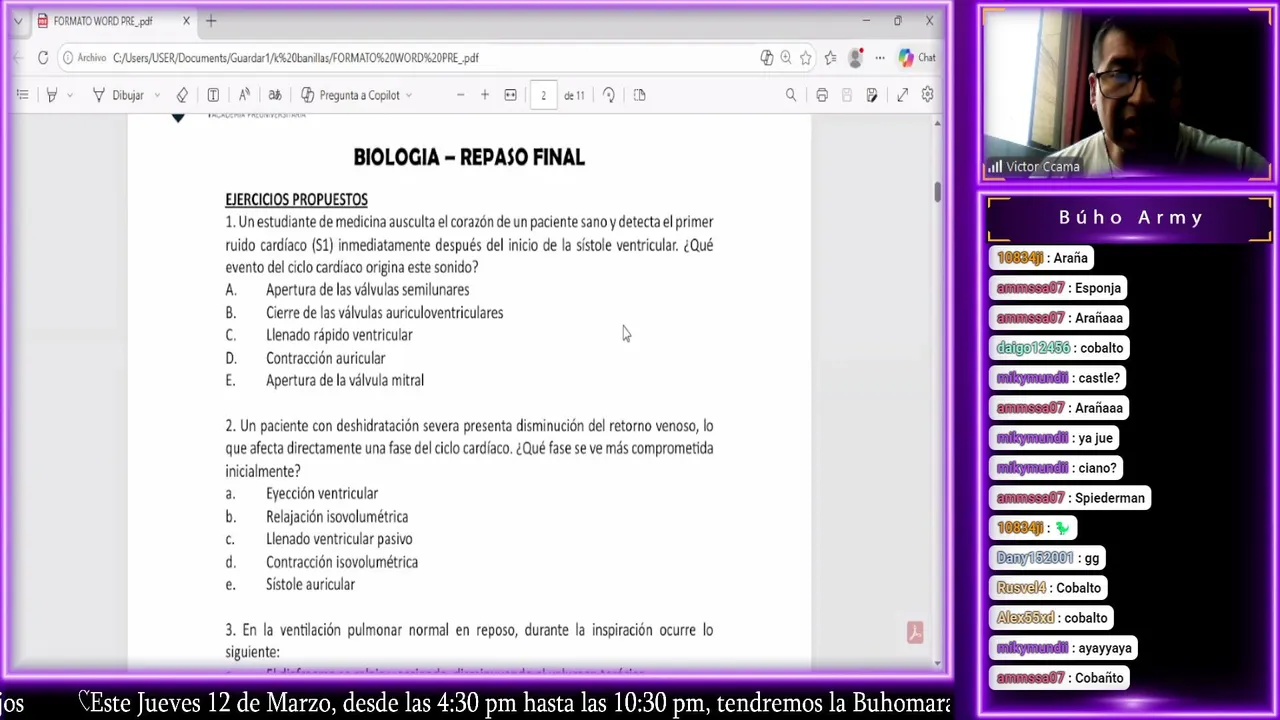Click the EJERCICIOS PROPUESTOS heading
The image size is (1280, 720).
coord(296,199)
